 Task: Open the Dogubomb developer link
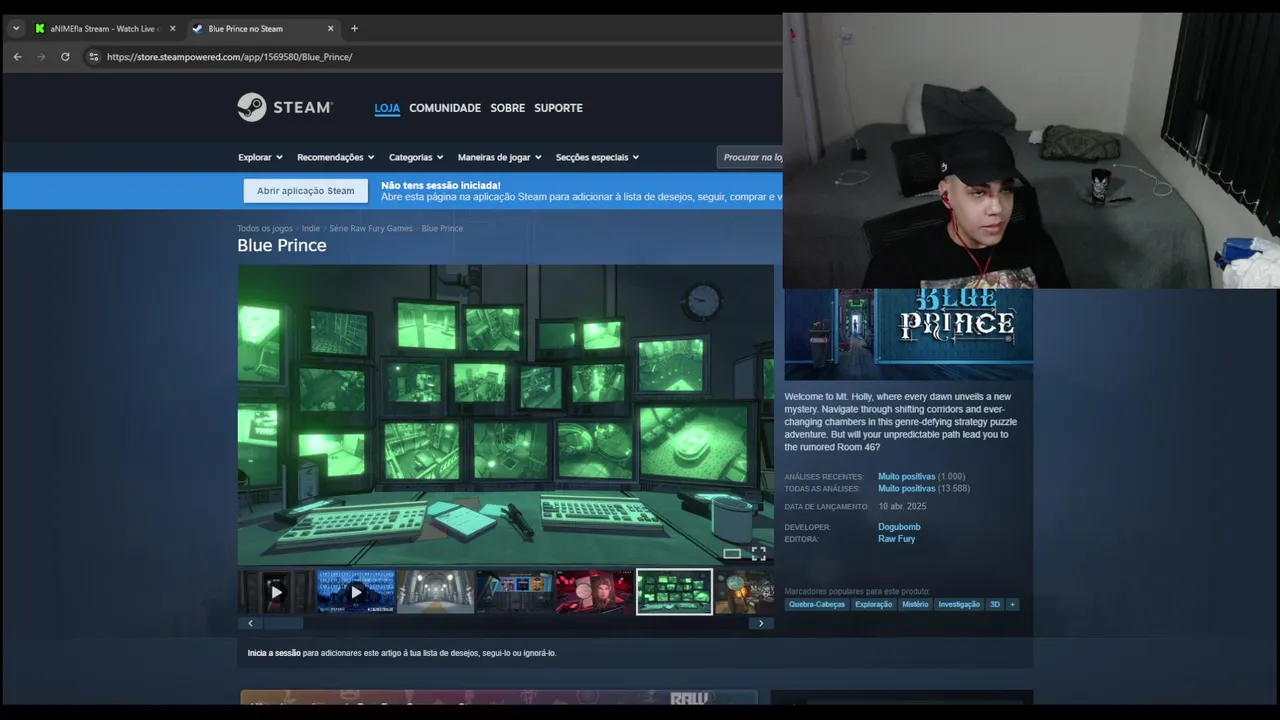coord(899,527)
